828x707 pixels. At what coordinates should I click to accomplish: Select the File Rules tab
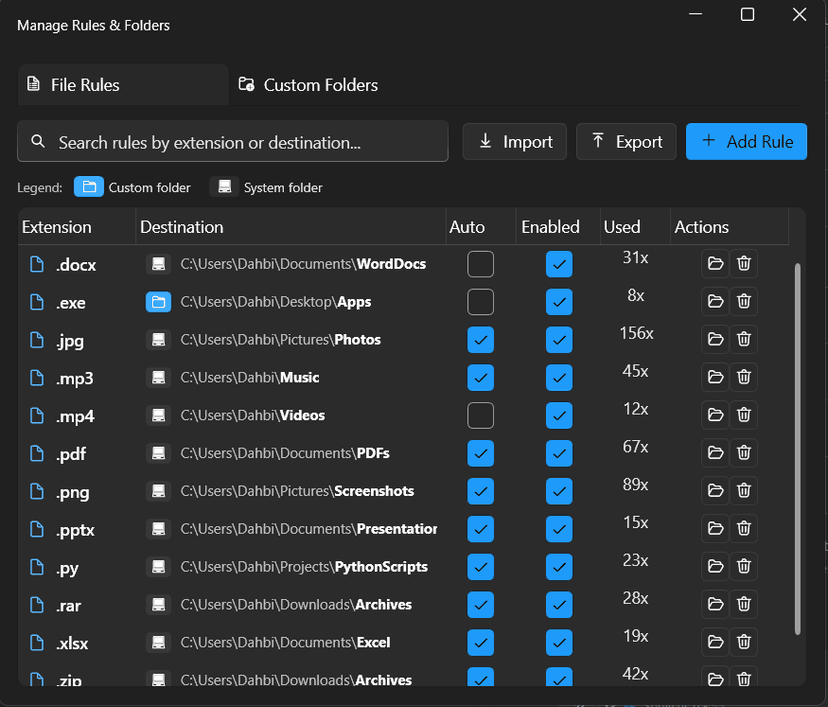[x=122, y=85]
